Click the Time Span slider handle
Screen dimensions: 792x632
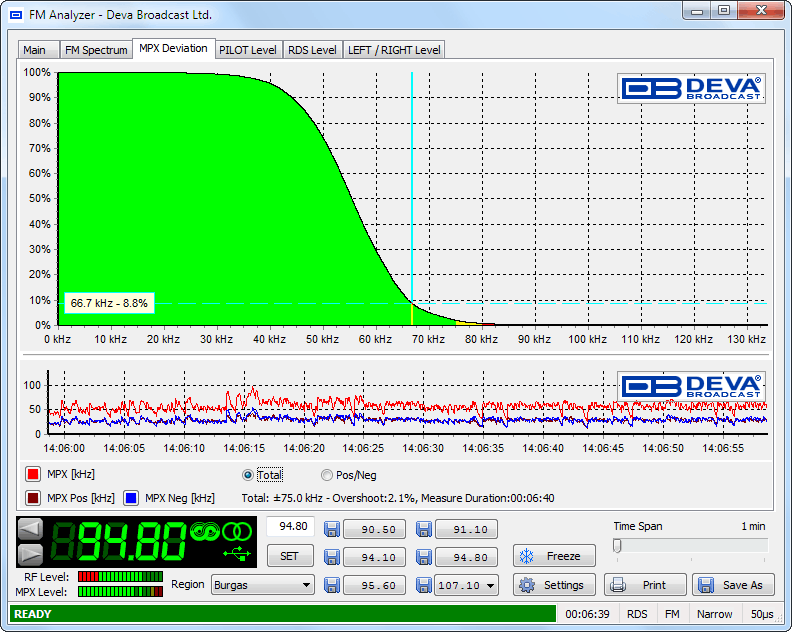point(617,546)
